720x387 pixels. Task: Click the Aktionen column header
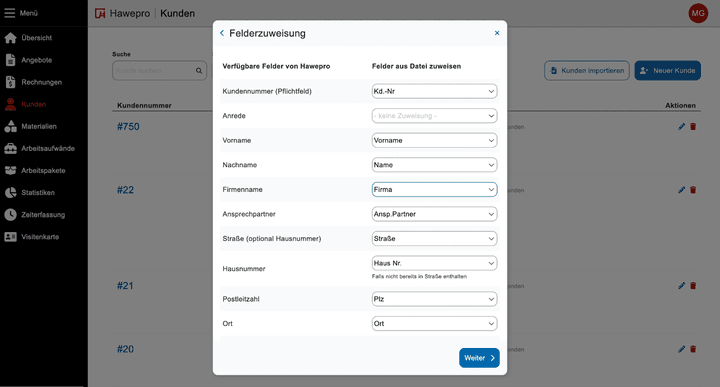(681, 105)
